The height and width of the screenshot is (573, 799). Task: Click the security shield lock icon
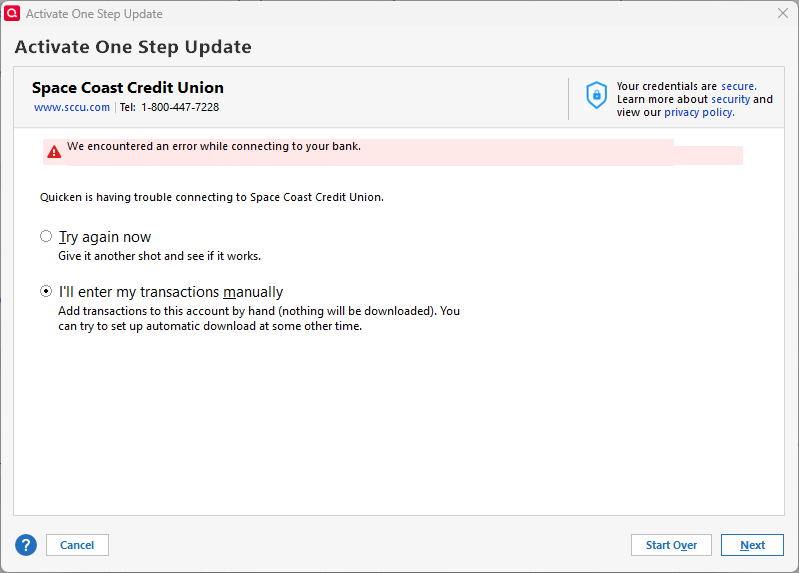pos(596,95)
